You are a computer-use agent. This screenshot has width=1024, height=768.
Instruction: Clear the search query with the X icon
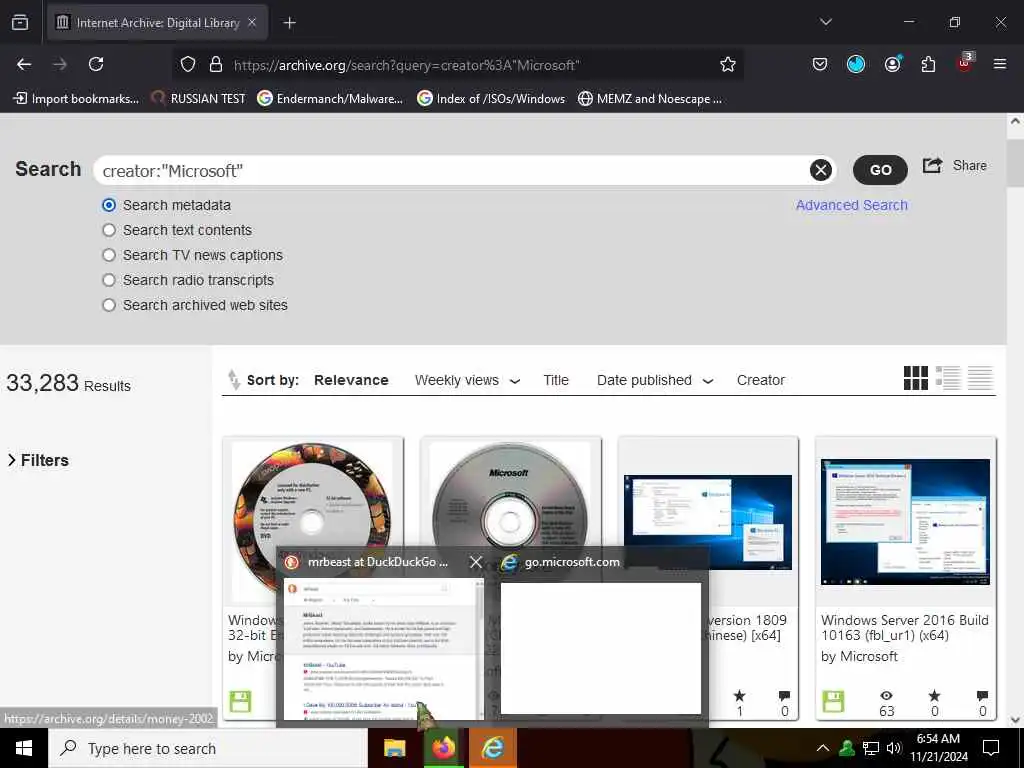pyautogui.click(x=821, y=170)
